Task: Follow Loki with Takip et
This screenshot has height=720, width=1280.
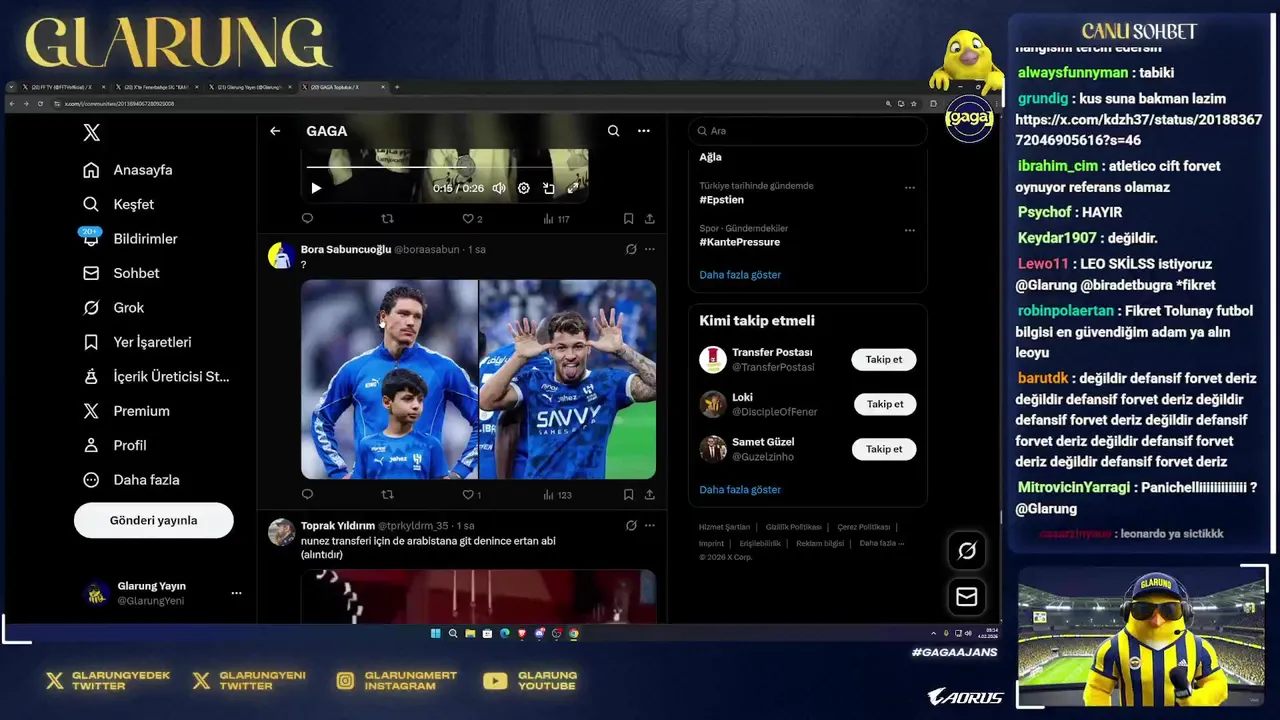Action: pyautogui.click(x=885, y=404)
